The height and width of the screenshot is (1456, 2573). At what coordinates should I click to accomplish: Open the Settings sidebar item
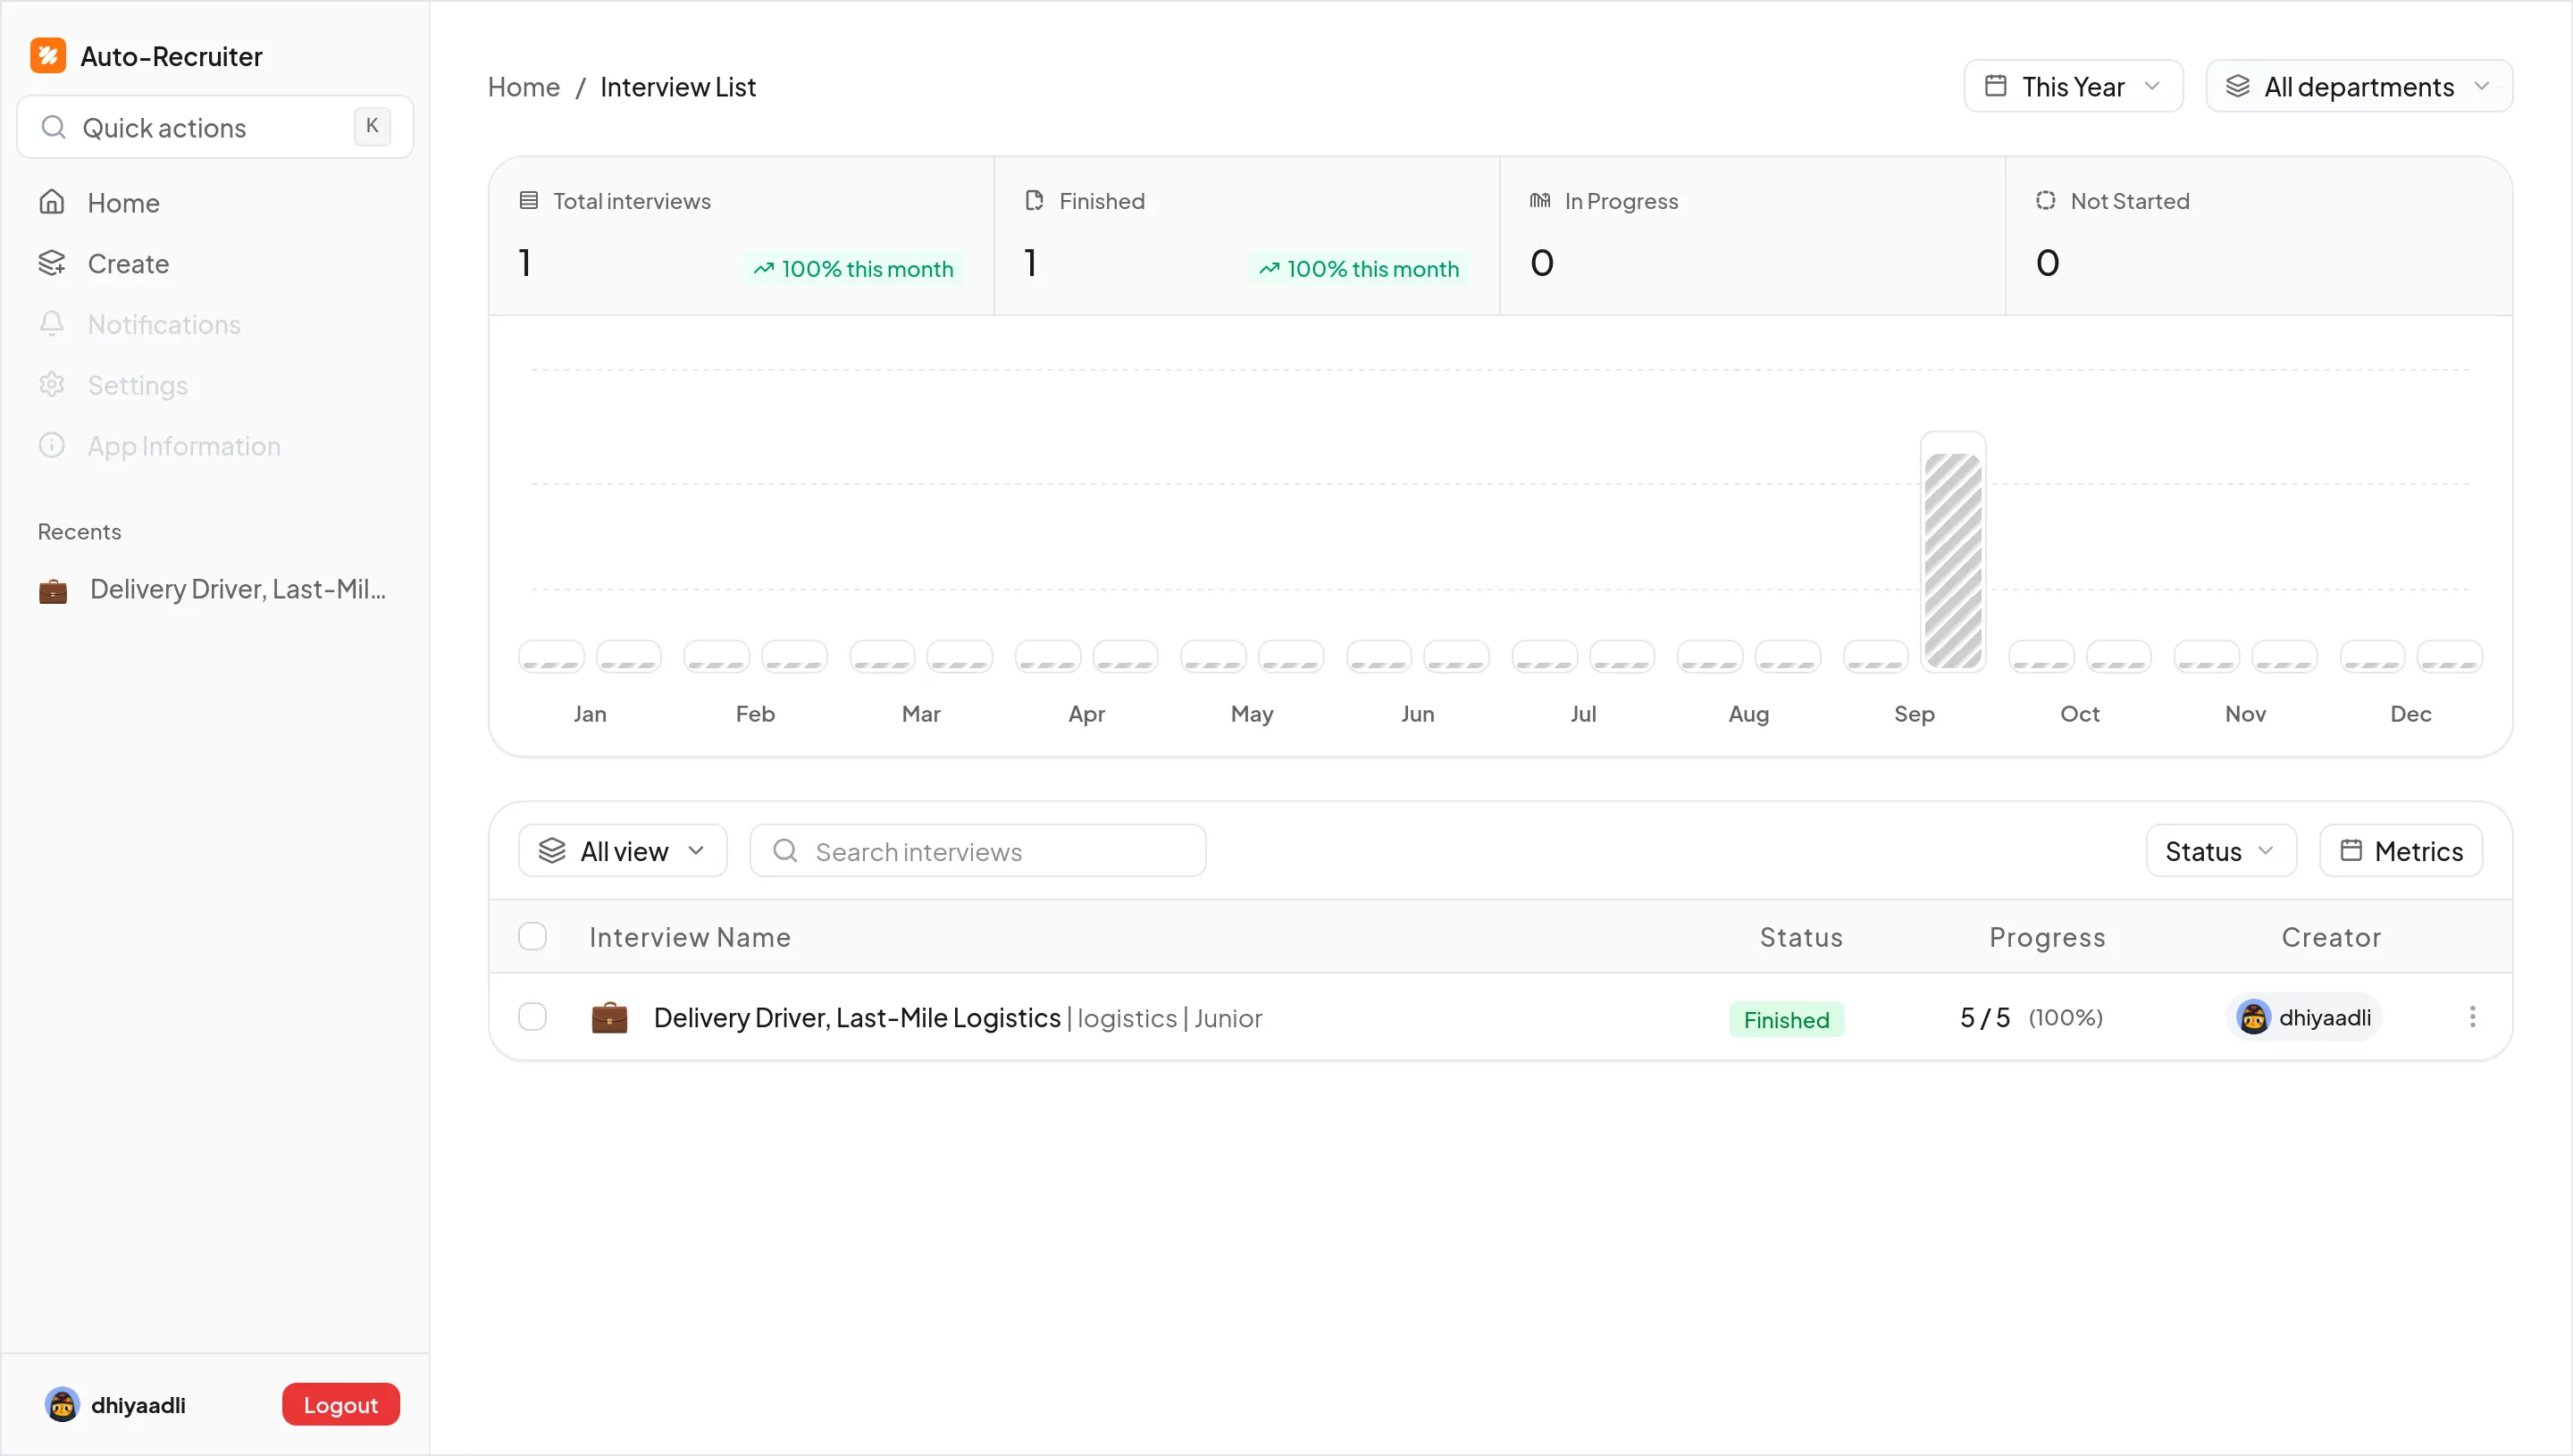pos(215,385)
